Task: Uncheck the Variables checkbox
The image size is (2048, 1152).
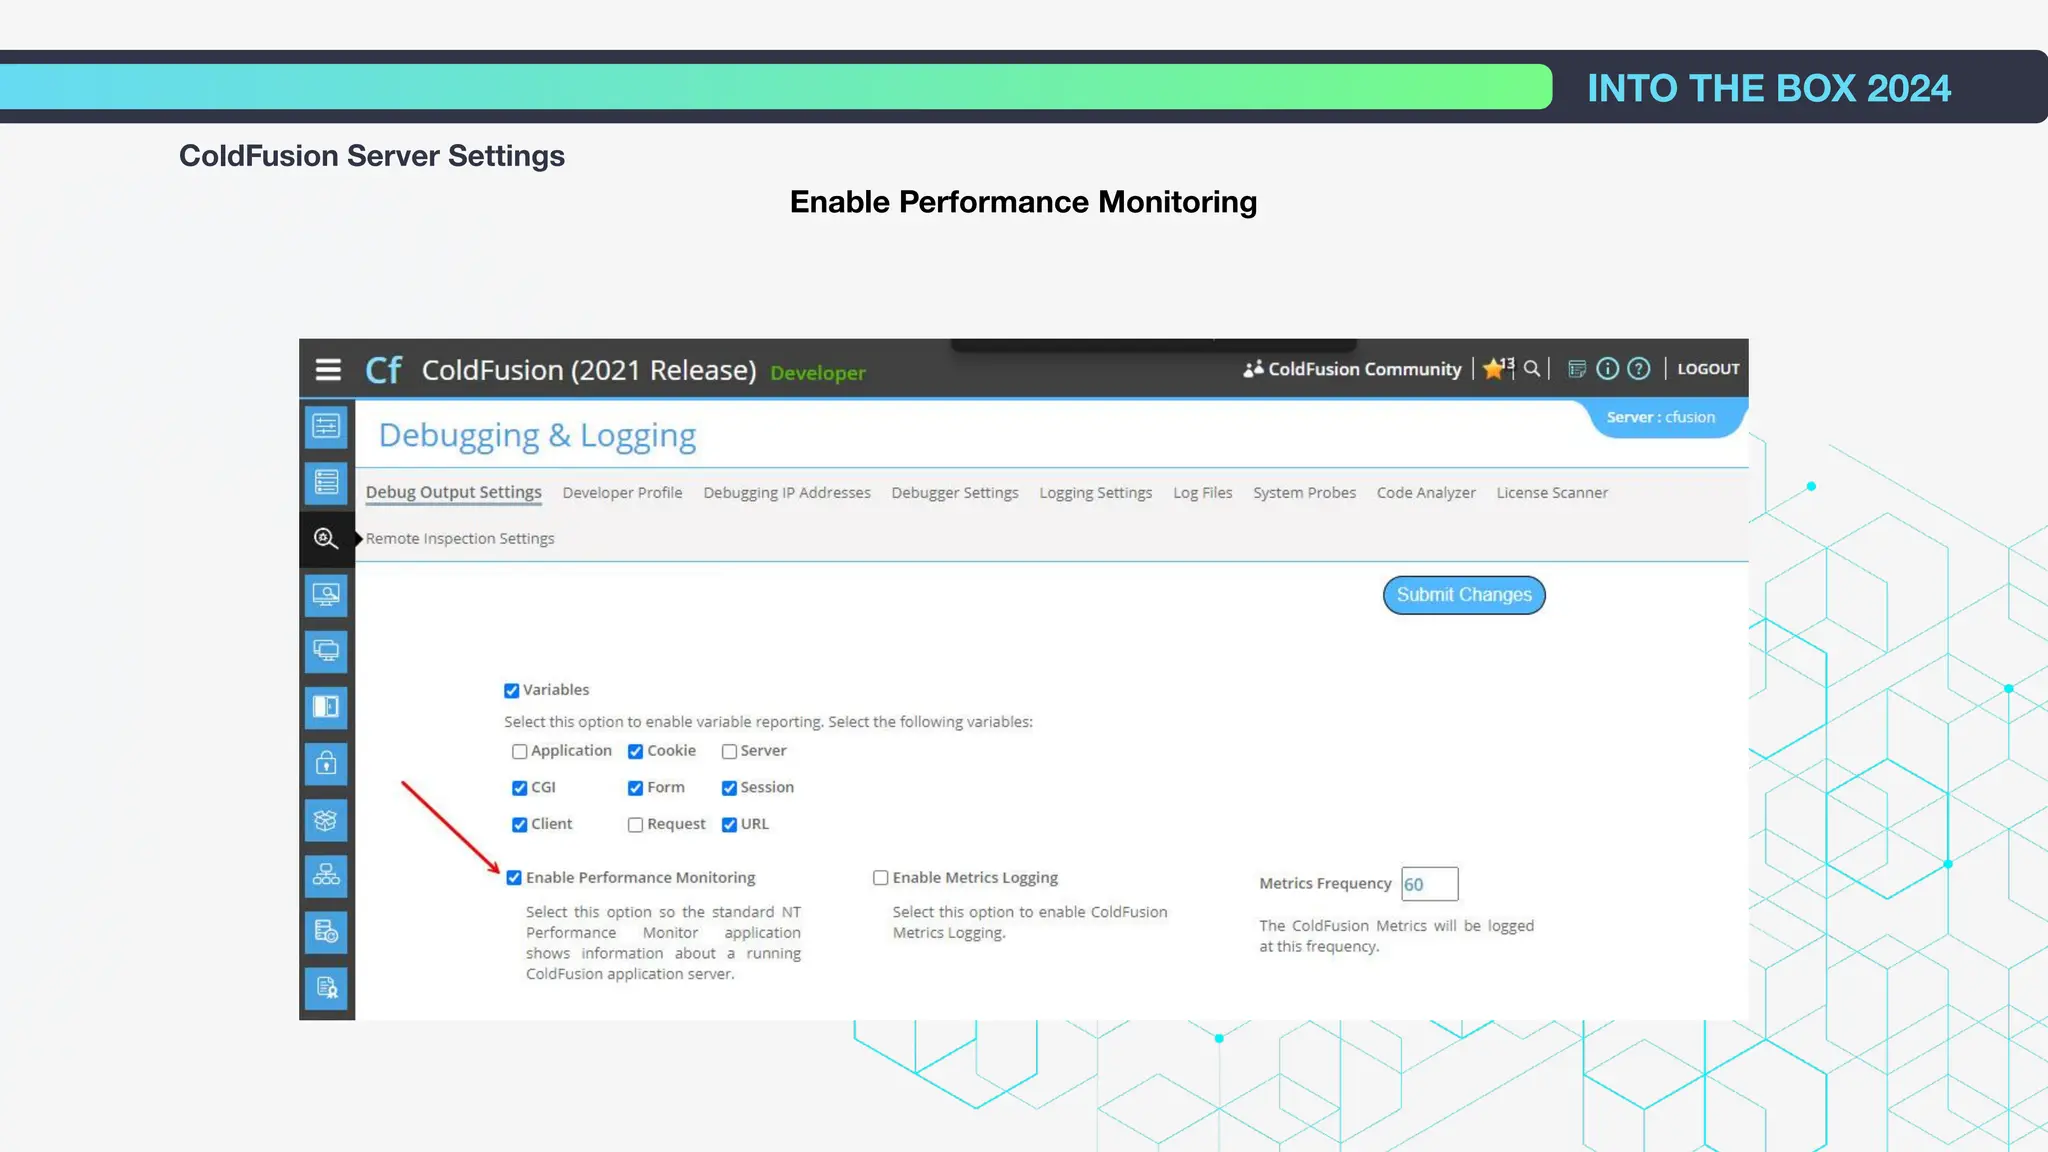Action: (x=511, y=691)
